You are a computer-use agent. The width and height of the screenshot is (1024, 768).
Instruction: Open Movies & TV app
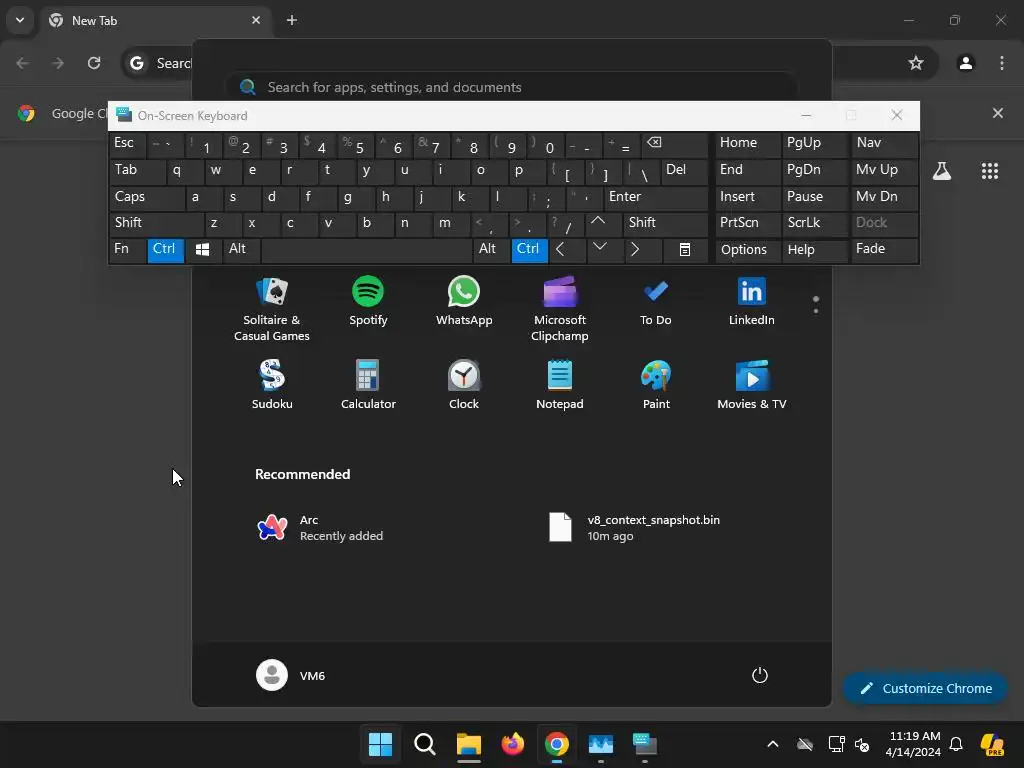coord(751,385)
